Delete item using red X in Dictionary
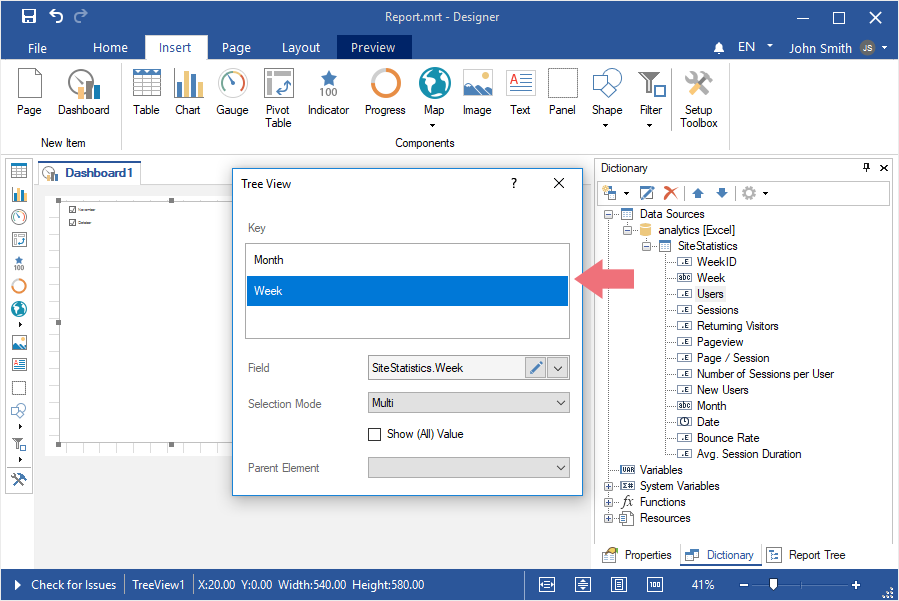 (671, 193)
